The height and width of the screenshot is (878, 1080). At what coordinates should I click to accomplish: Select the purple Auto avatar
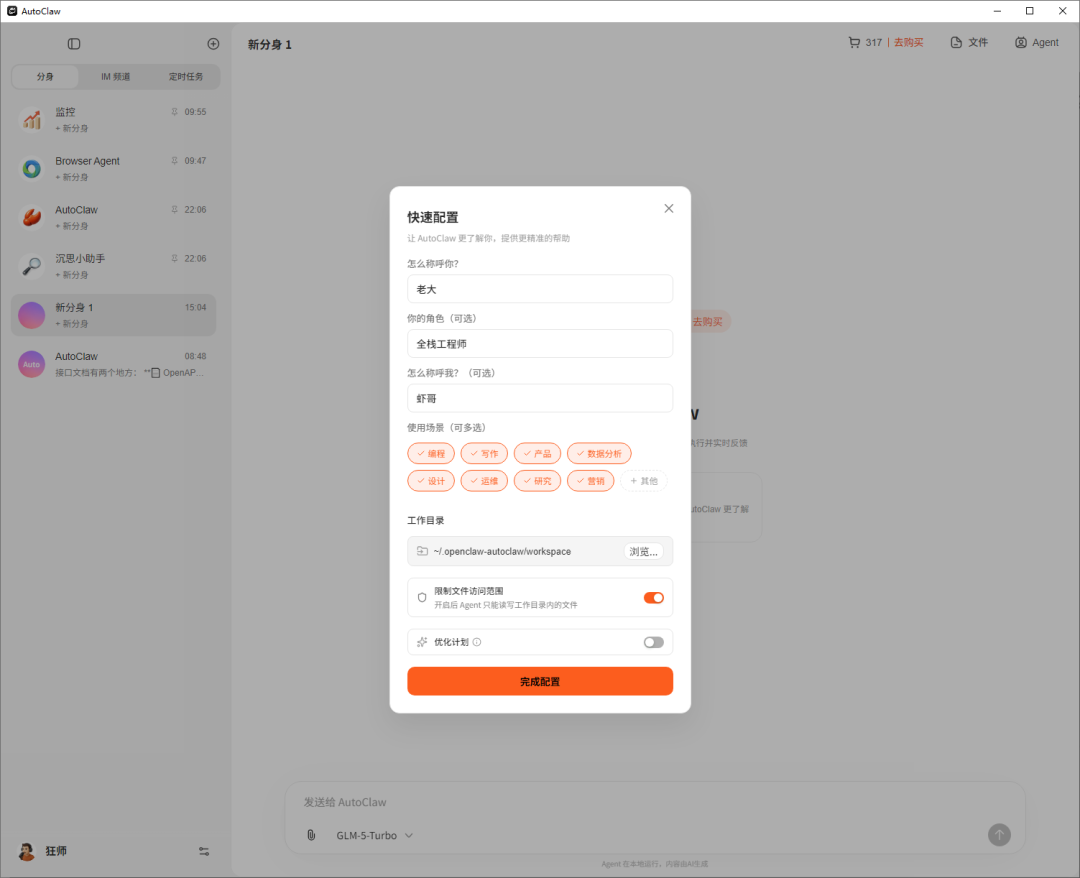click(32, 364)
